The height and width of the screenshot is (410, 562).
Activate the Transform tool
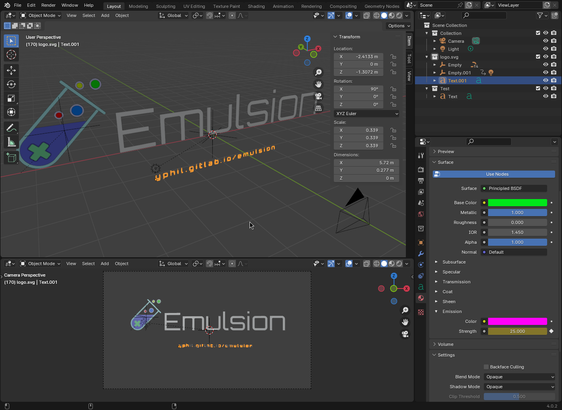click(11, 112)
